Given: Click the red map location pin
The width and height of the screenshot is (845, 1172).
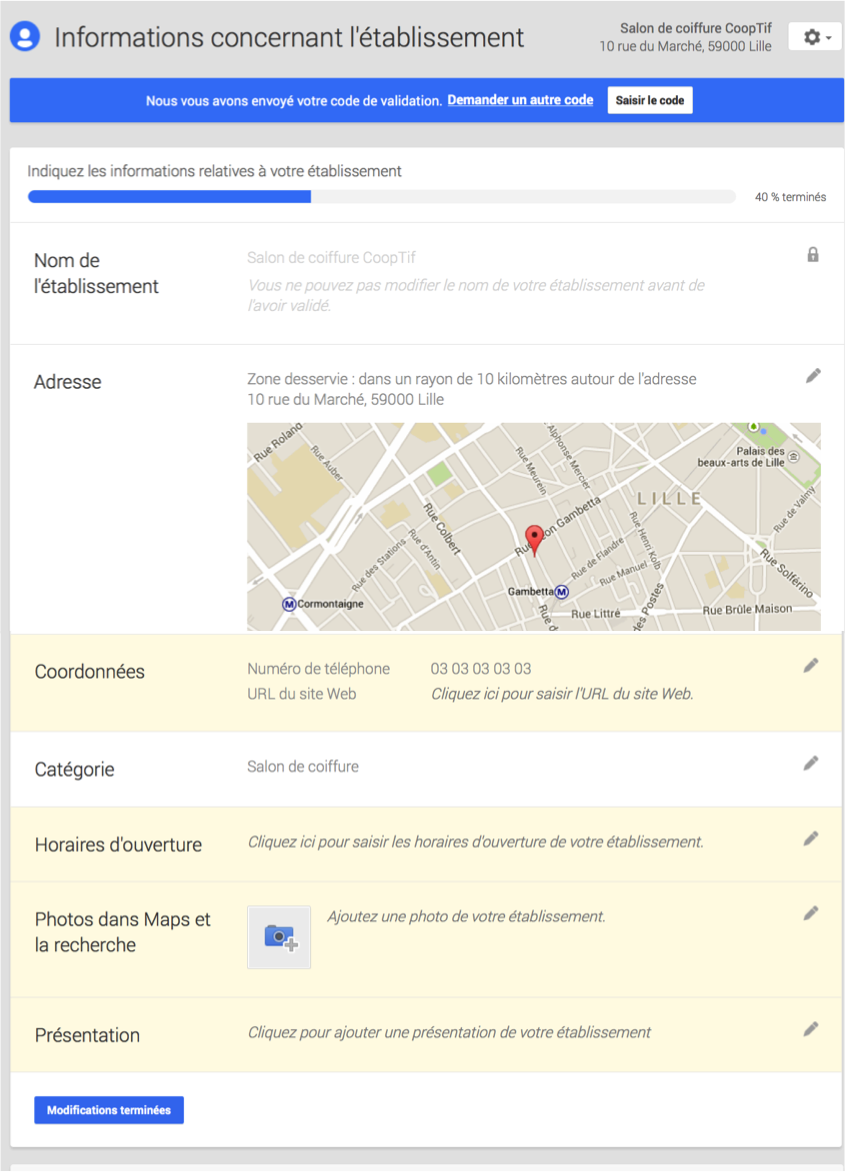Looking at the screenshot, I should [534, 540].
